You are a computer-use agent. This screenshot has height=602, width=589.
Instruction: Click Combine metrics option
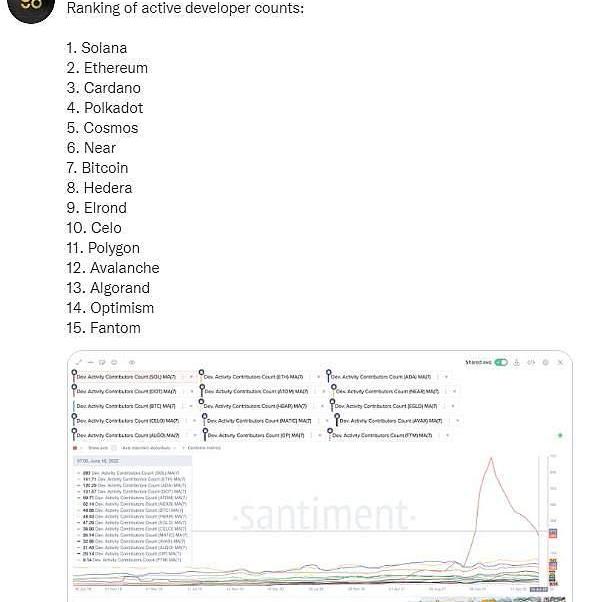point(204,448)
